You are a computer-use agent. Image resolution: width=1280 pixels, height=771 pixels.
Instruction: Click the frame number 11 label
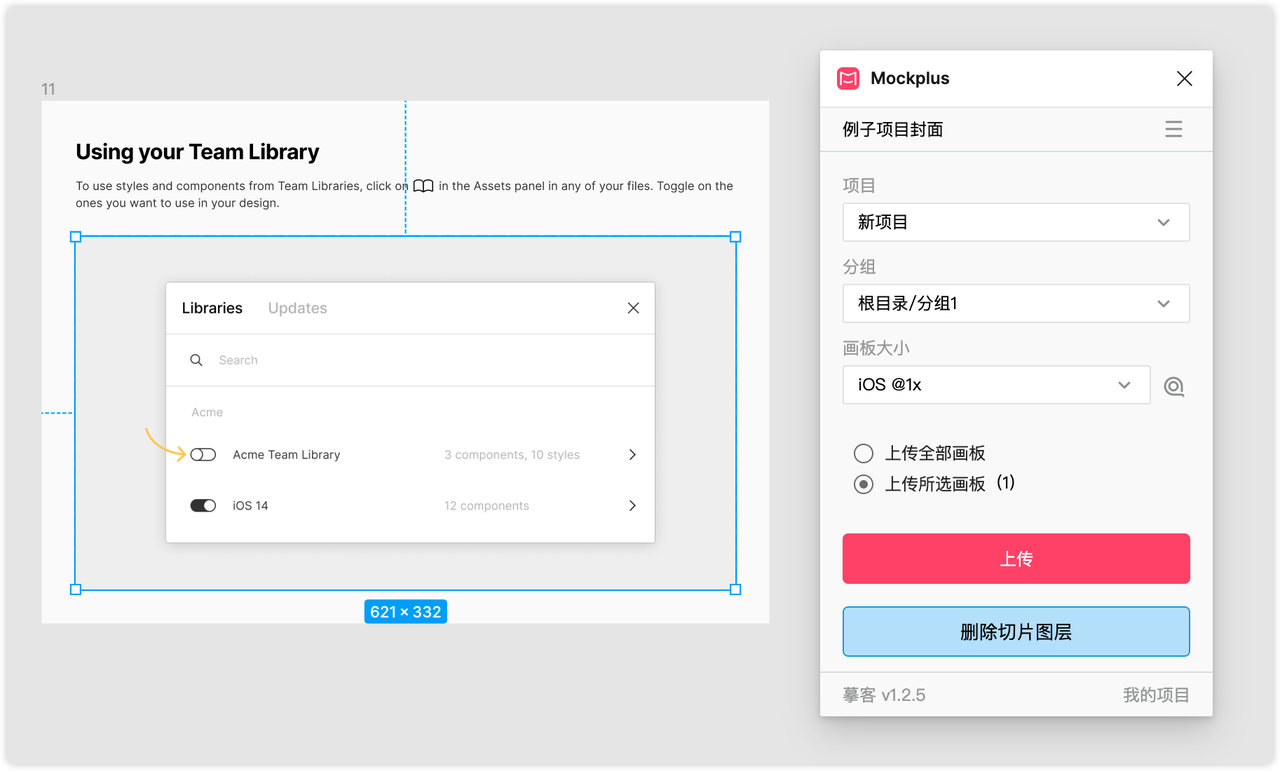[x=48, y=89]
